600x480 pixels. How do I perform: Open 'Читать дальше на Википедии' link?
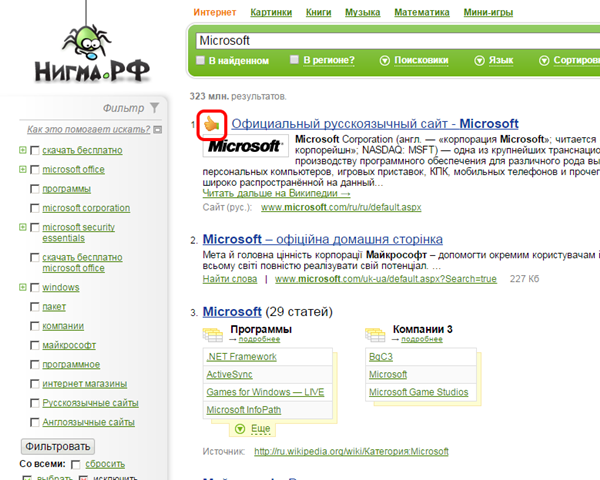point(276,193)
